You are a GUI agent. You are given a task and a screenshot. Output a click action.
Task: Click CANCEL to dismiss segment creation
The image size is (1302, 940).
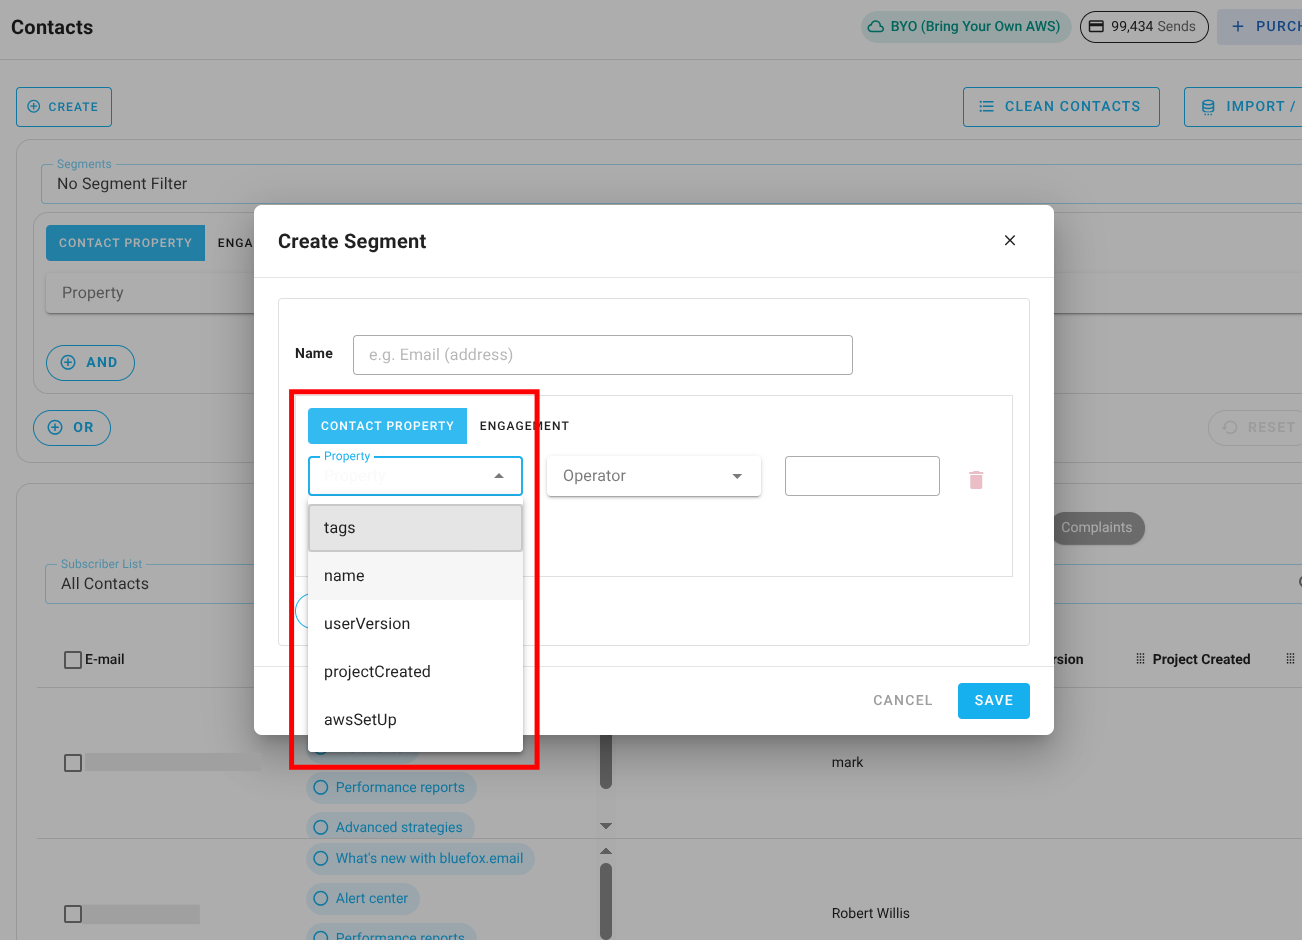click(902, 701)
